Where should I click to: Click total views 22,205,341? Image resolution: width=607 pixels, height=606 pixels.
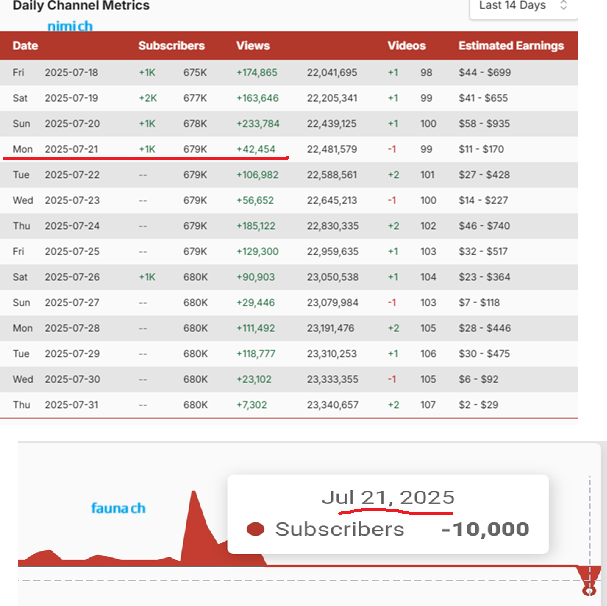pos(332,98)
